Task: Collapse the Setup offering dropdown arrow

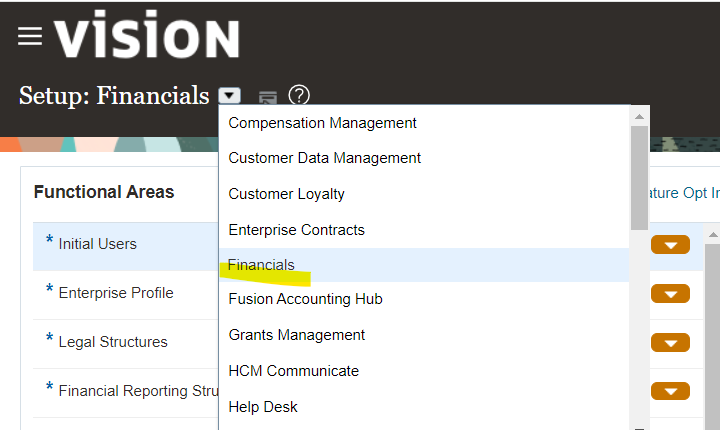Action: click(230, 96)
